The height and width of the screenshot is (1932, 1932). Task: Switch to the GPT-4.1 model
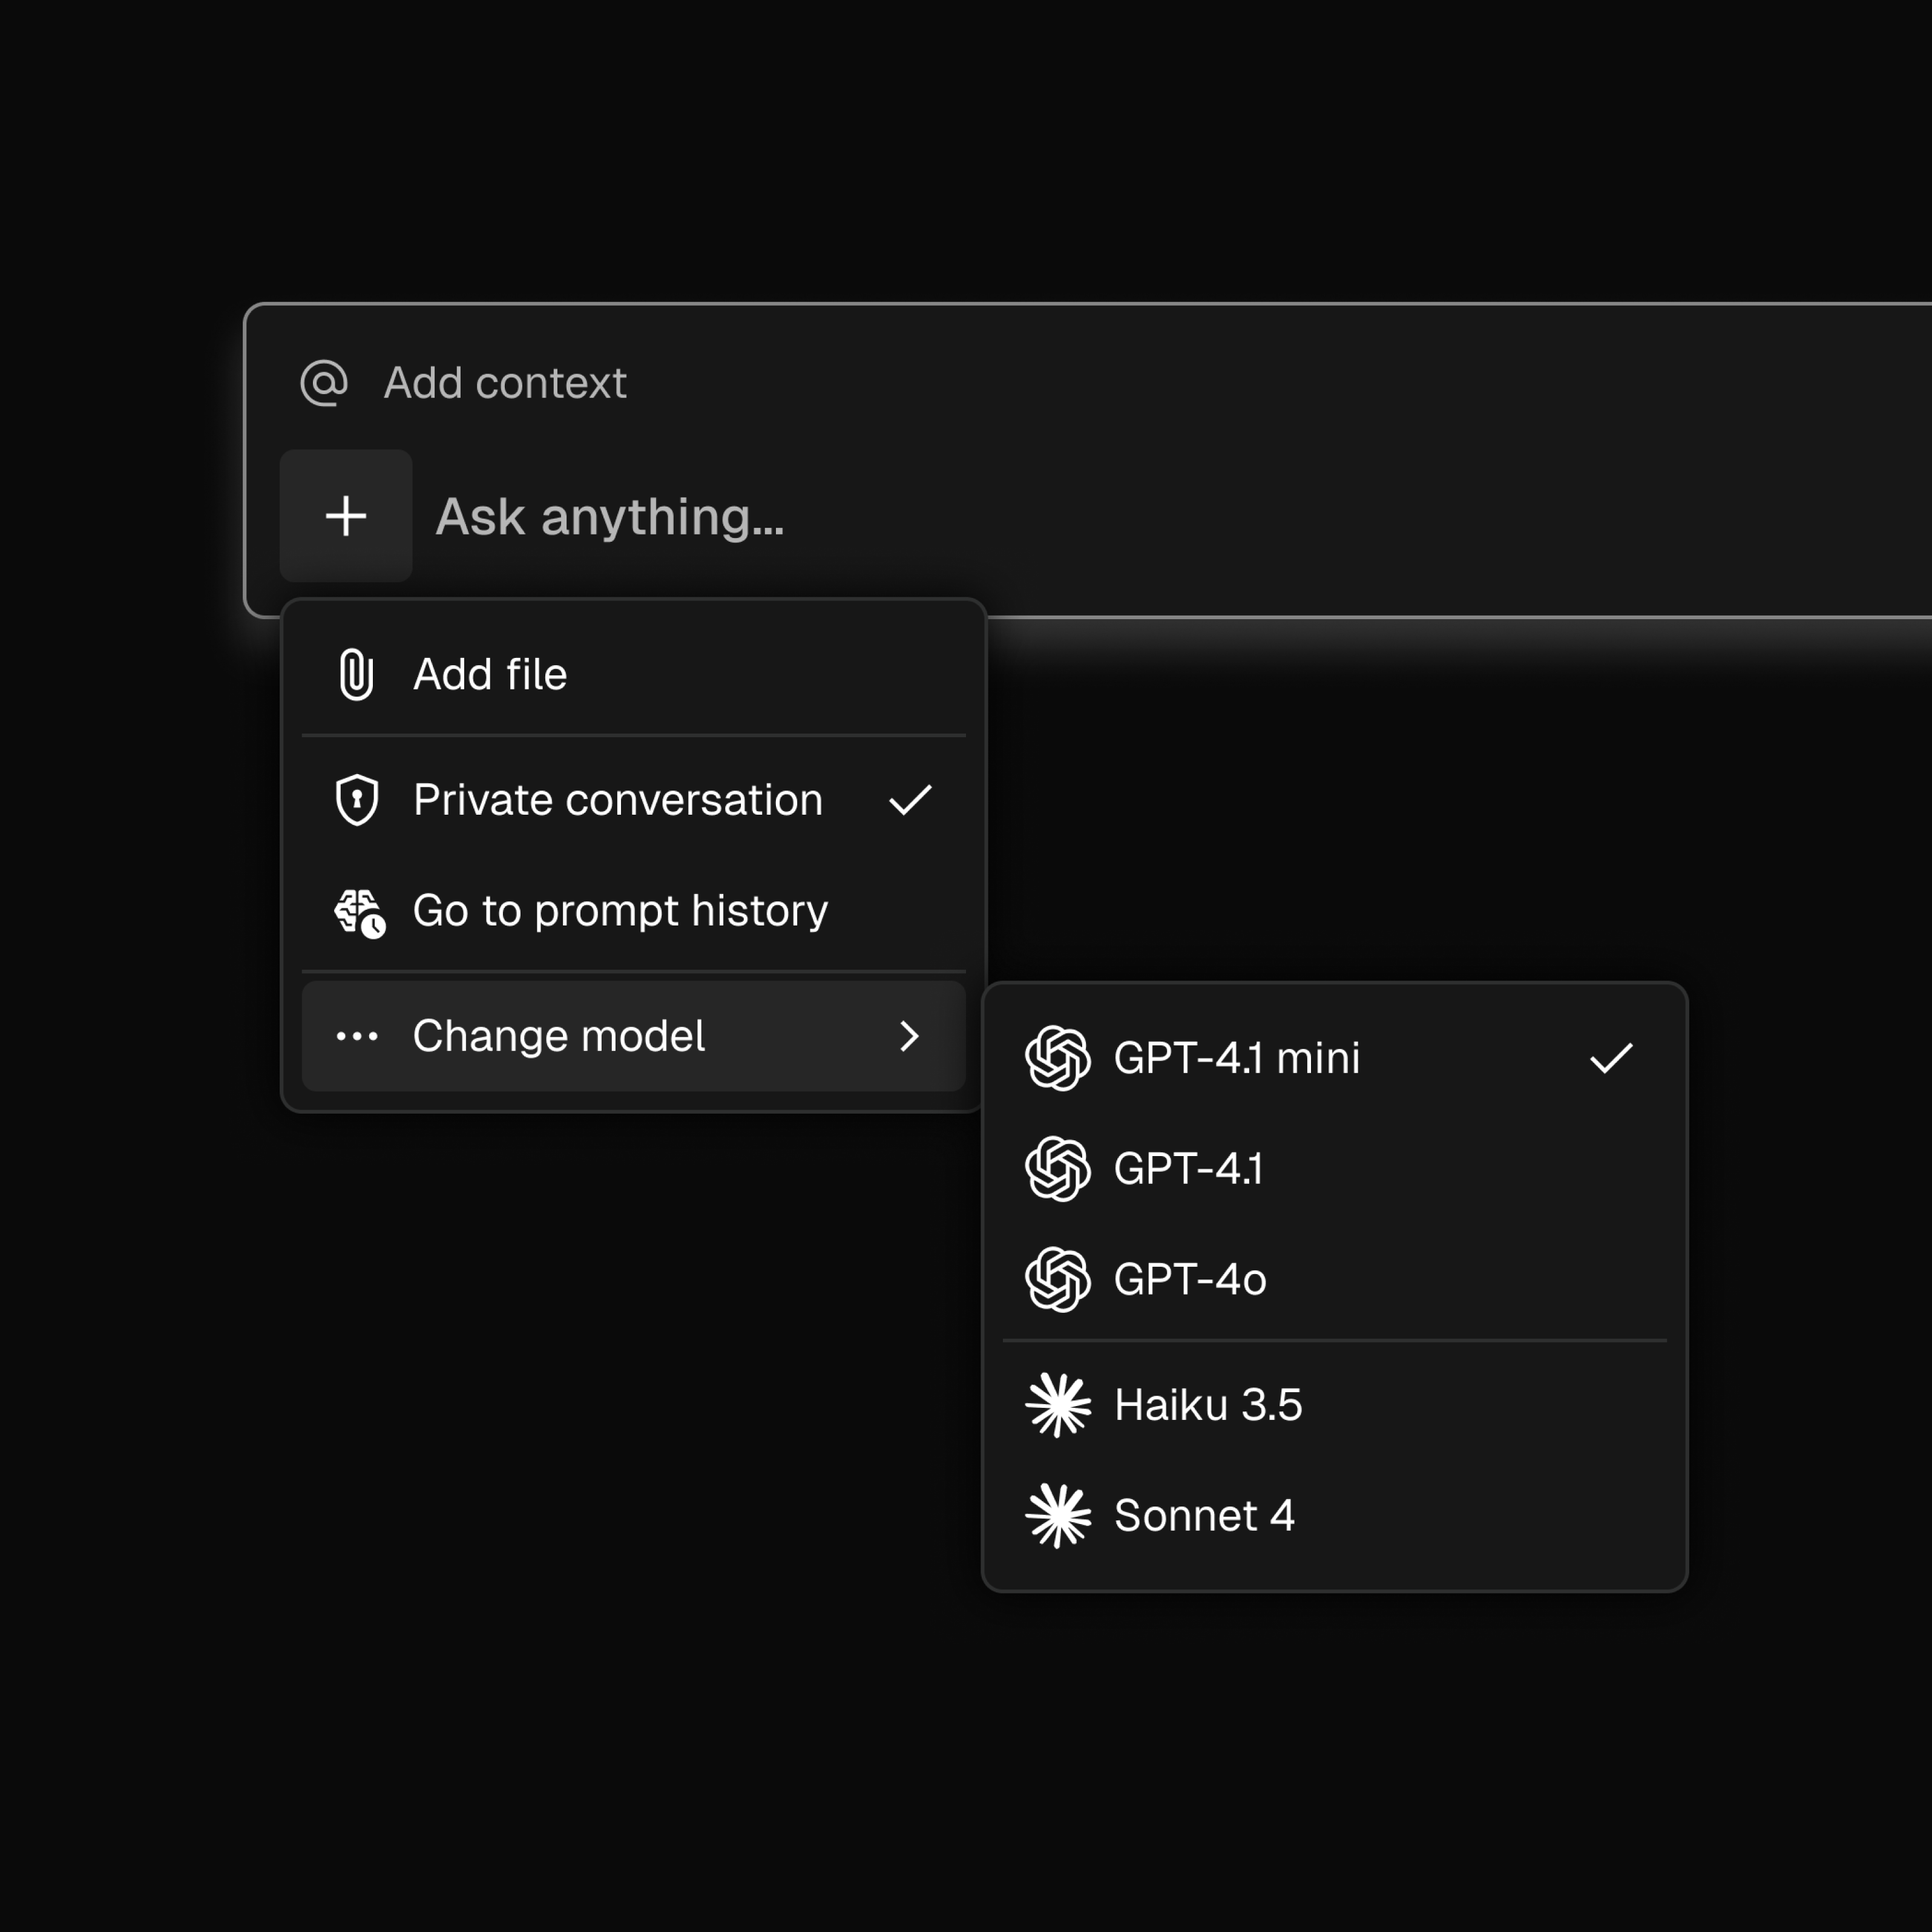point(1335,1168)
